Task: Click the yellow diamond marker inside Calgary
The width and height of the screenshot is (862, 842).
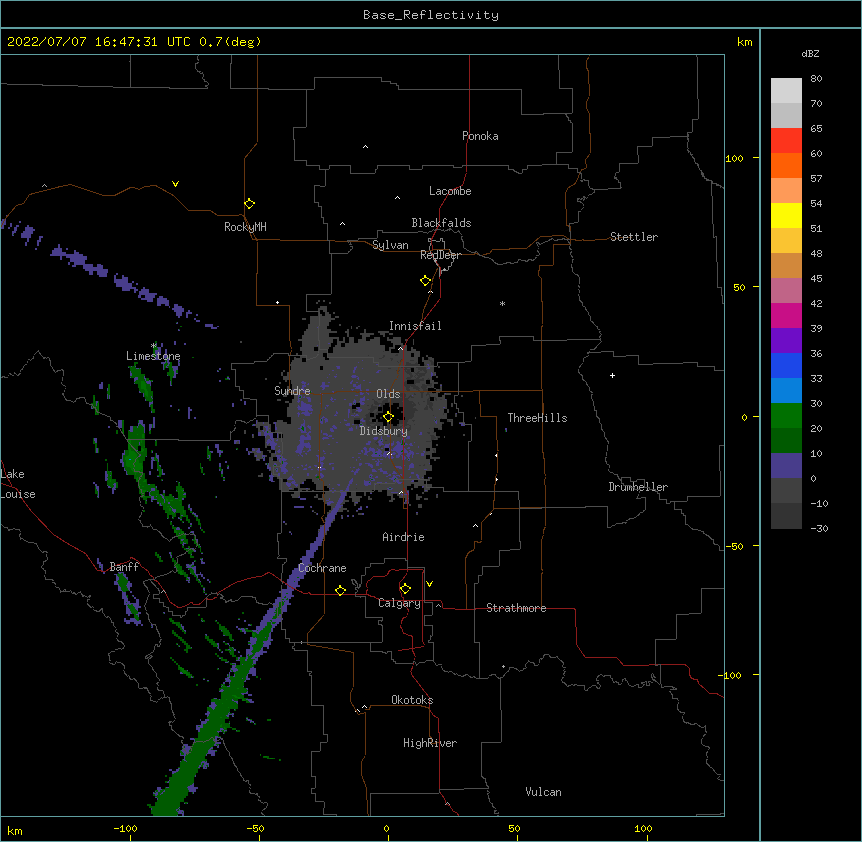Action: [405, 589]
